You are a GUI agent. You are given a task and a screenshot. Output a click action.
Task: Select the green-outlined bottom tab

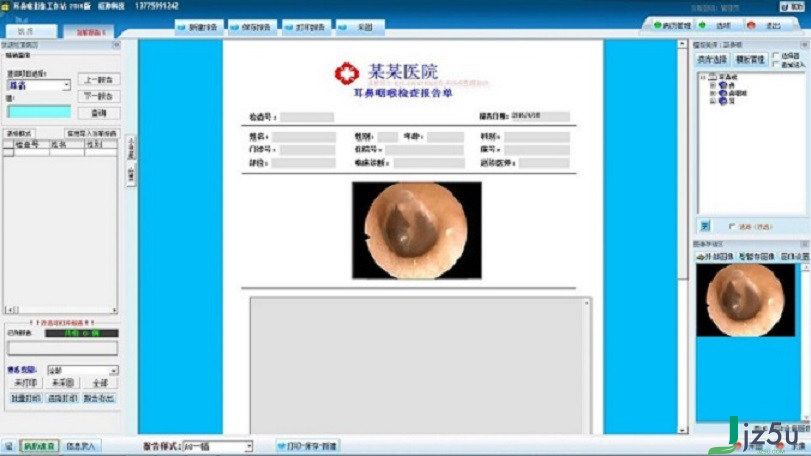[x=39, y=446]
